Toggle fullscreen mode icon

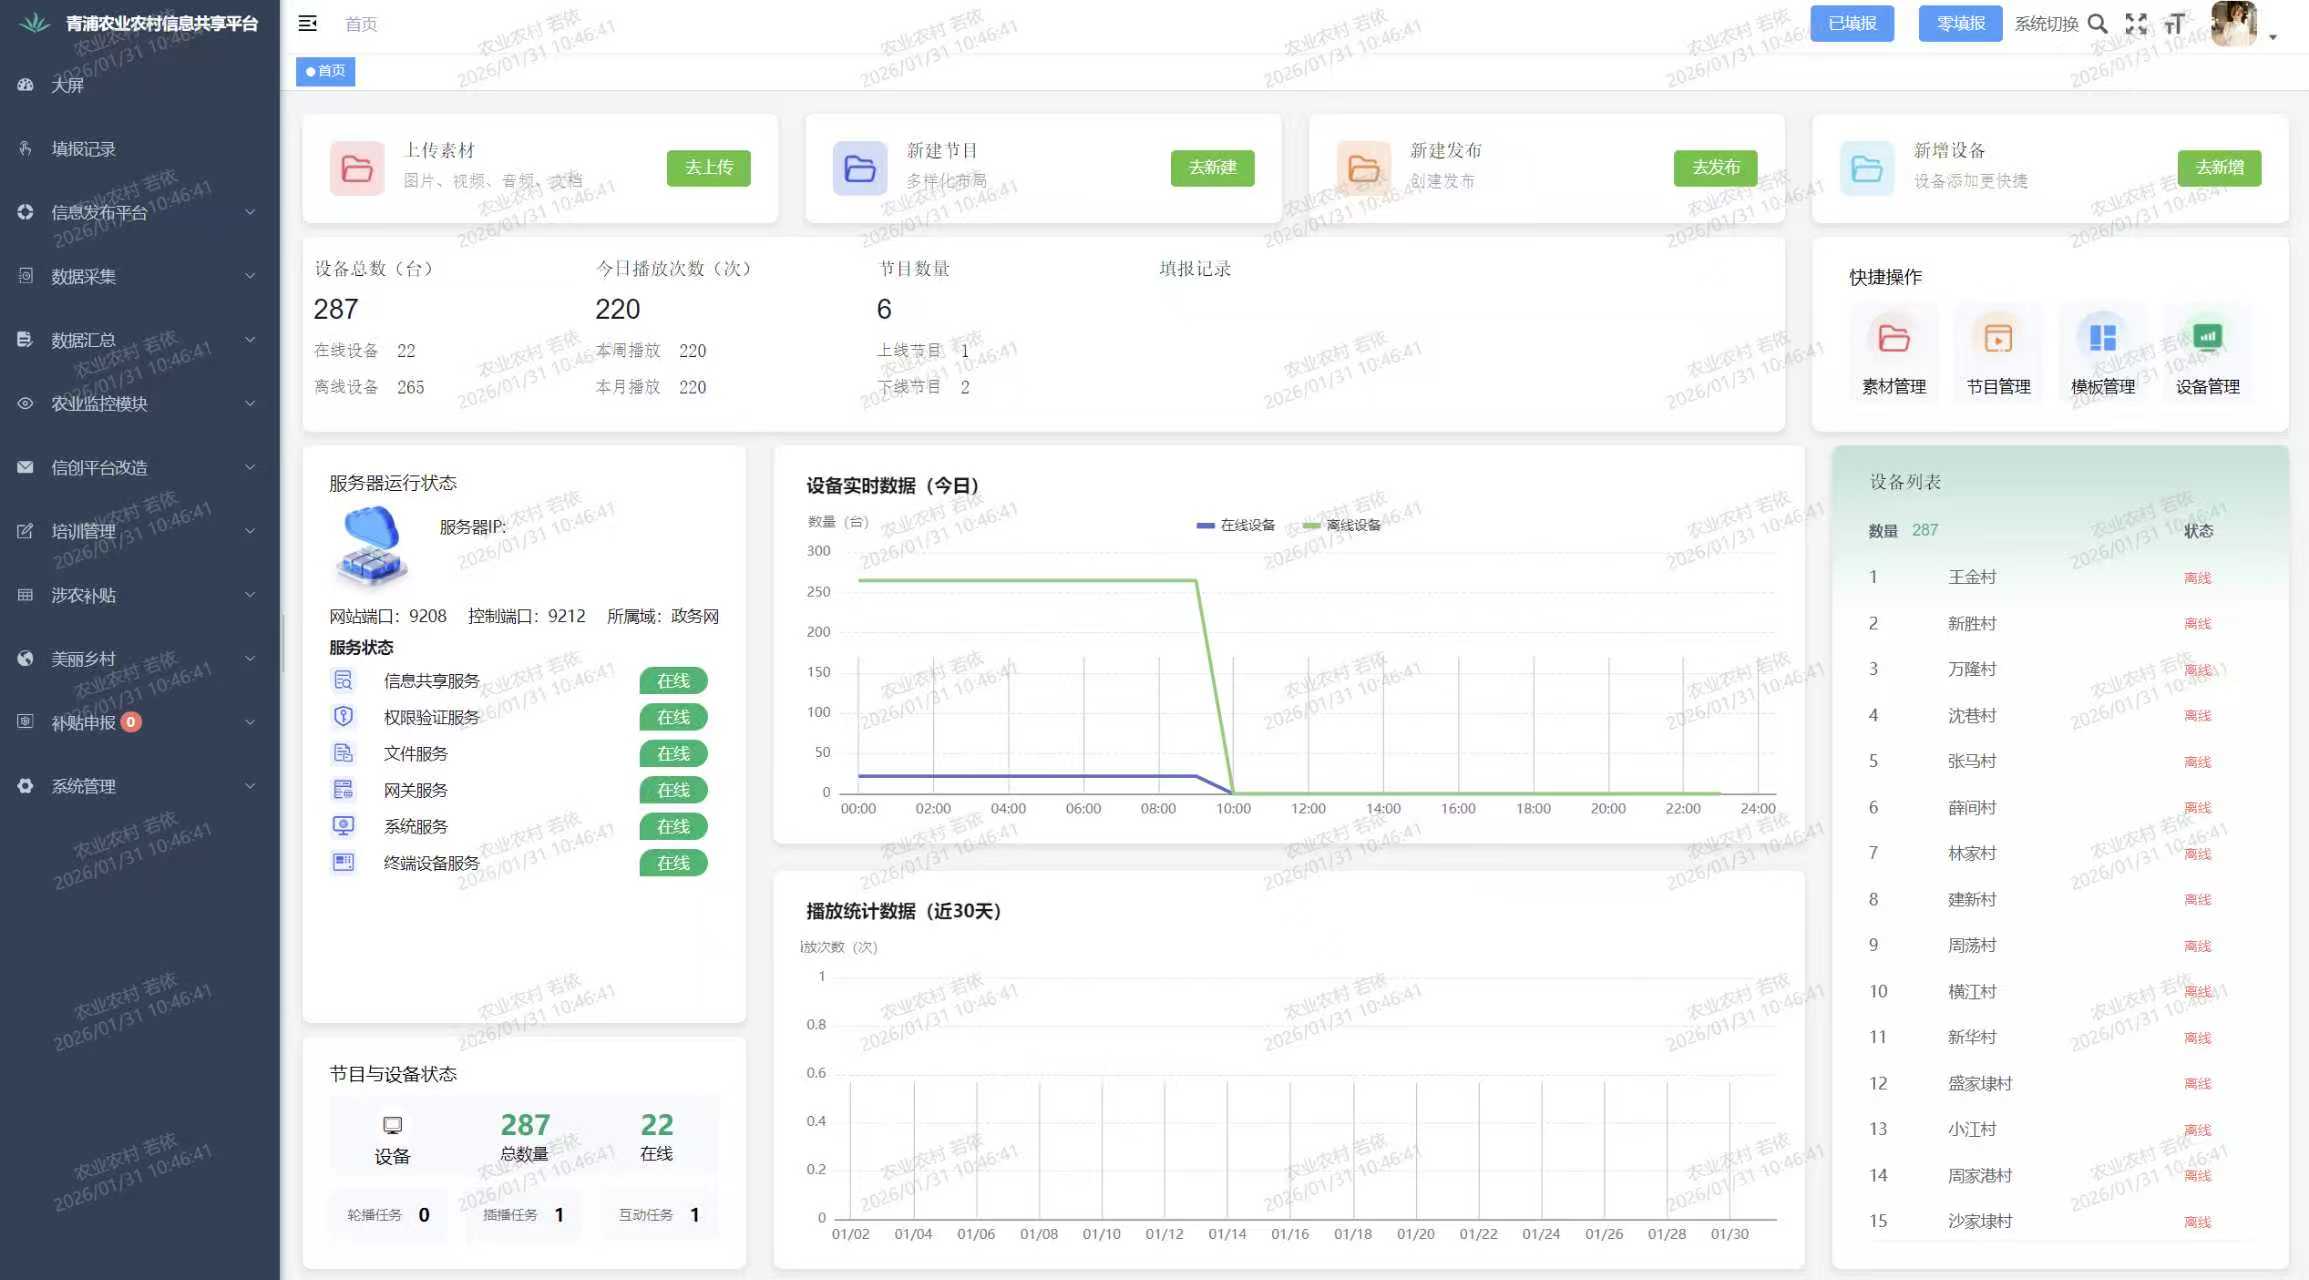pos(2136,23)
